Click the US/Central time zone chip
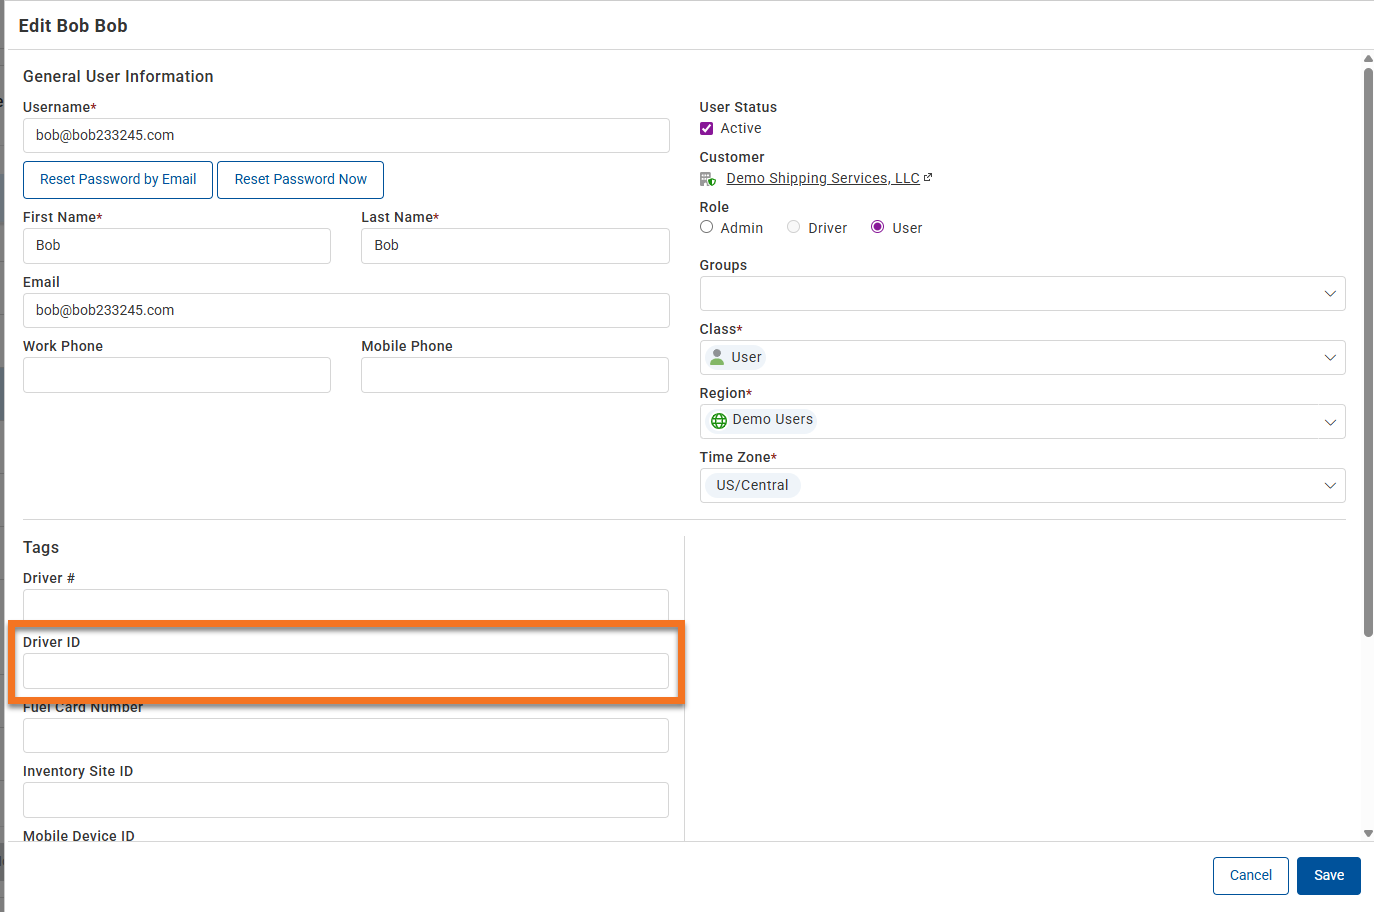The image size is (1374, 912). 752,486
